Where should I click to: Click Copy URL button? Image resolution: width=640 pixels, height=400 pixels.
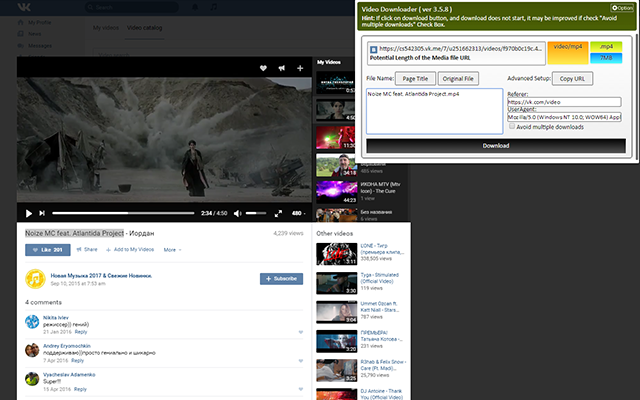(x=572, y=78)
